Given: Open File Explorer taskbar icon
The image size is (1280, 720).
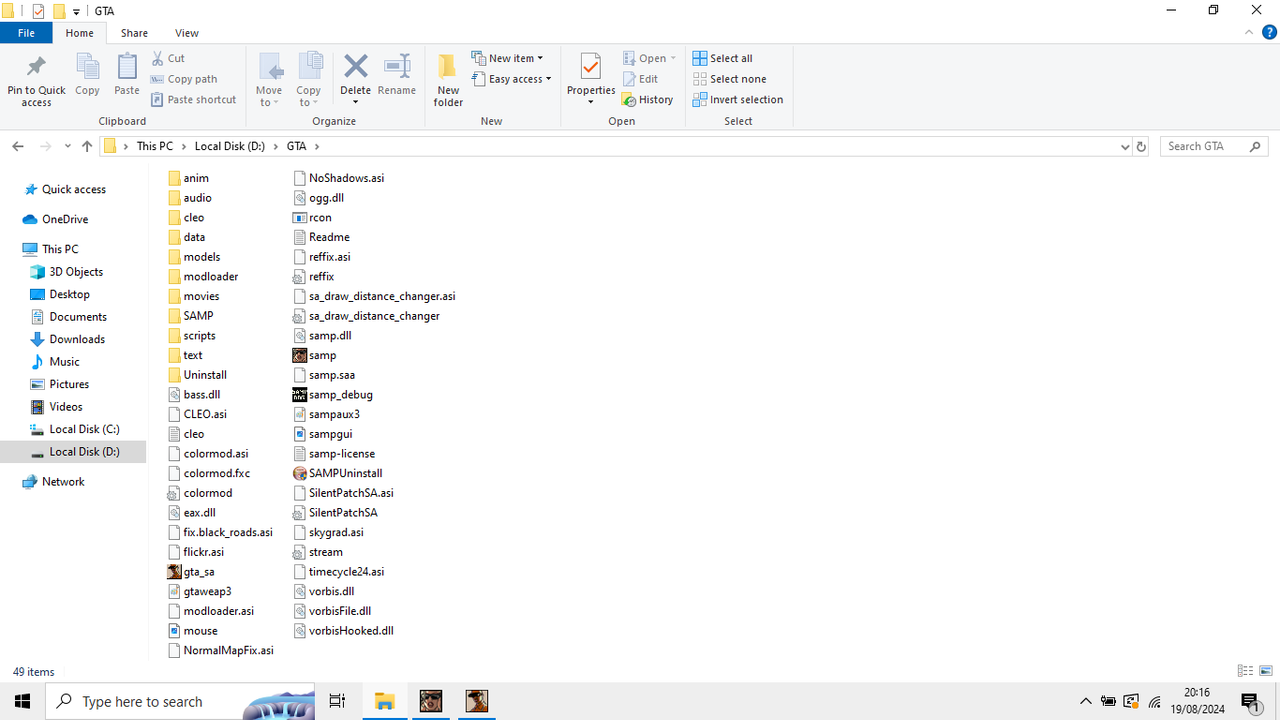Looking at the screenshot, I should click(x=384, y=701).
